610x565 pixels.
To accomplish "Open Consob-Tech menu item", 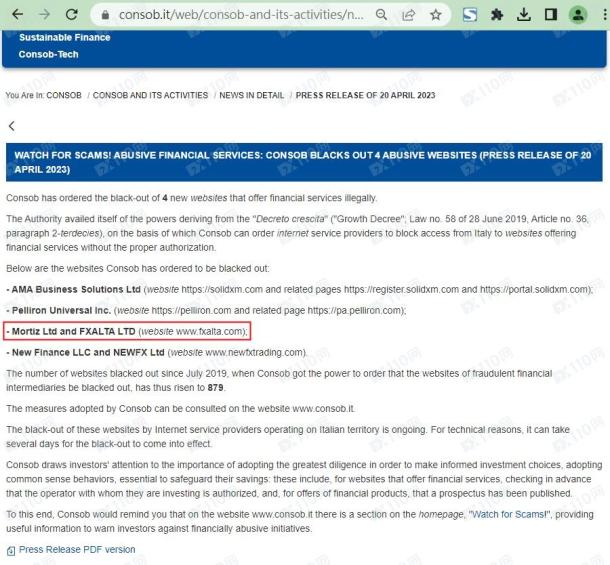I will [48, 54].
